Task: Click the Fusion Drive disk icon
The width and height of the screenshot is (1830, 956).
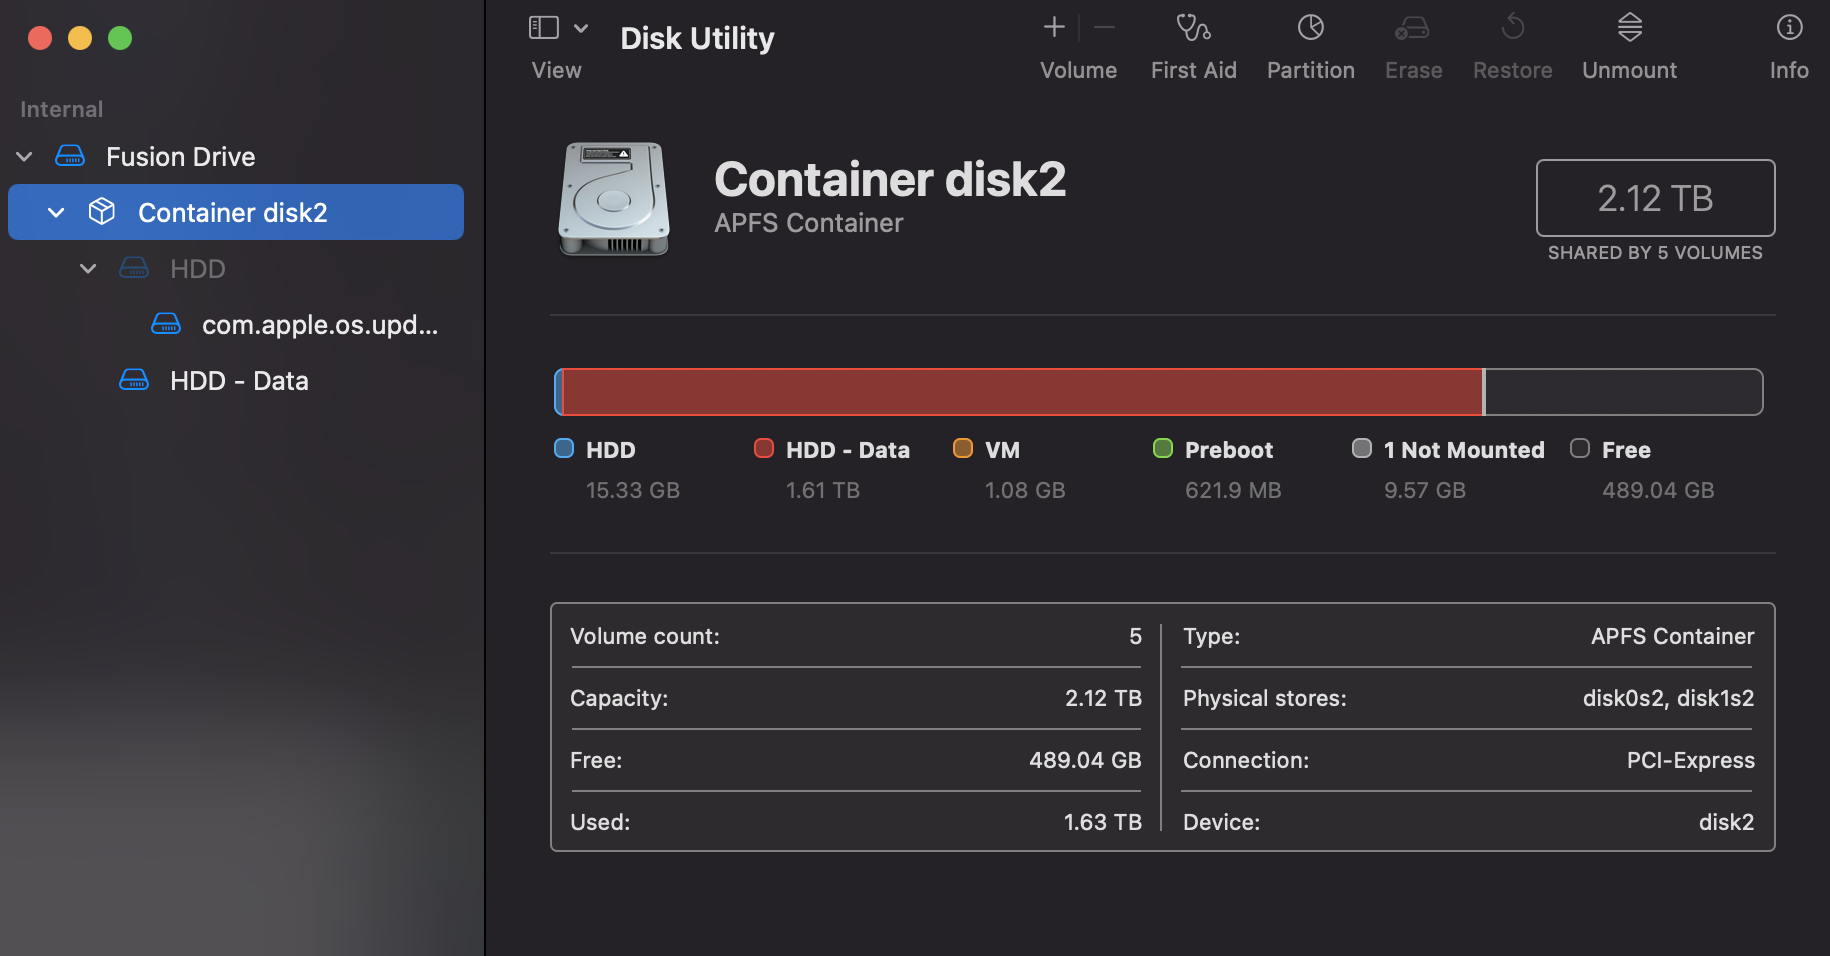Action: click(70, 156)
